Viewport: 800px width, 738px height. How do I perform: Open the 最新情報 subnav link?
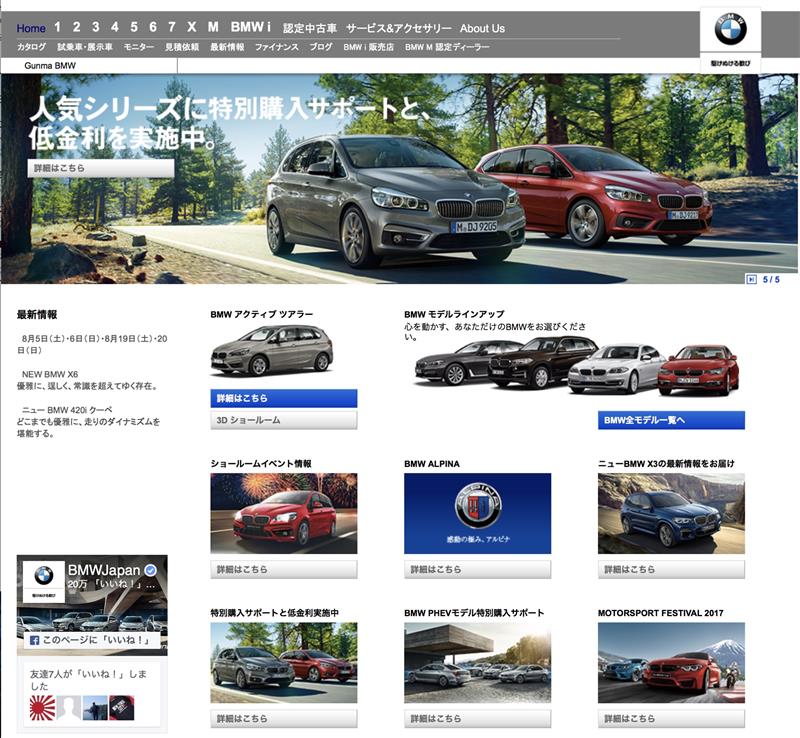[227, 47]
